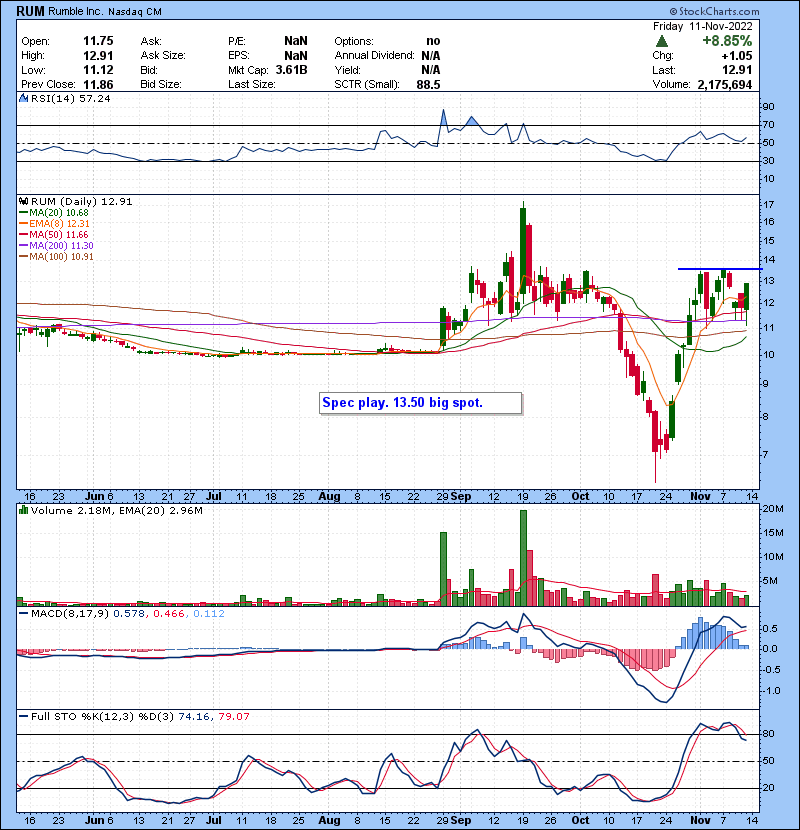Click the brown MA(100) legend line marker
This screenshot has height=830, width=800.
coord(23,257)
